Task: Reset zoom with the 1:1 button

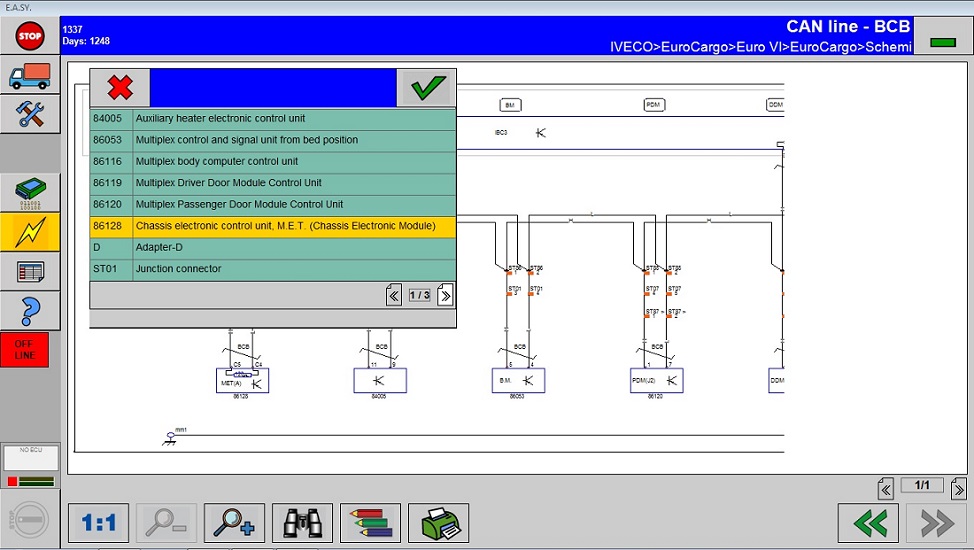Action: click(x=98, y=523)
